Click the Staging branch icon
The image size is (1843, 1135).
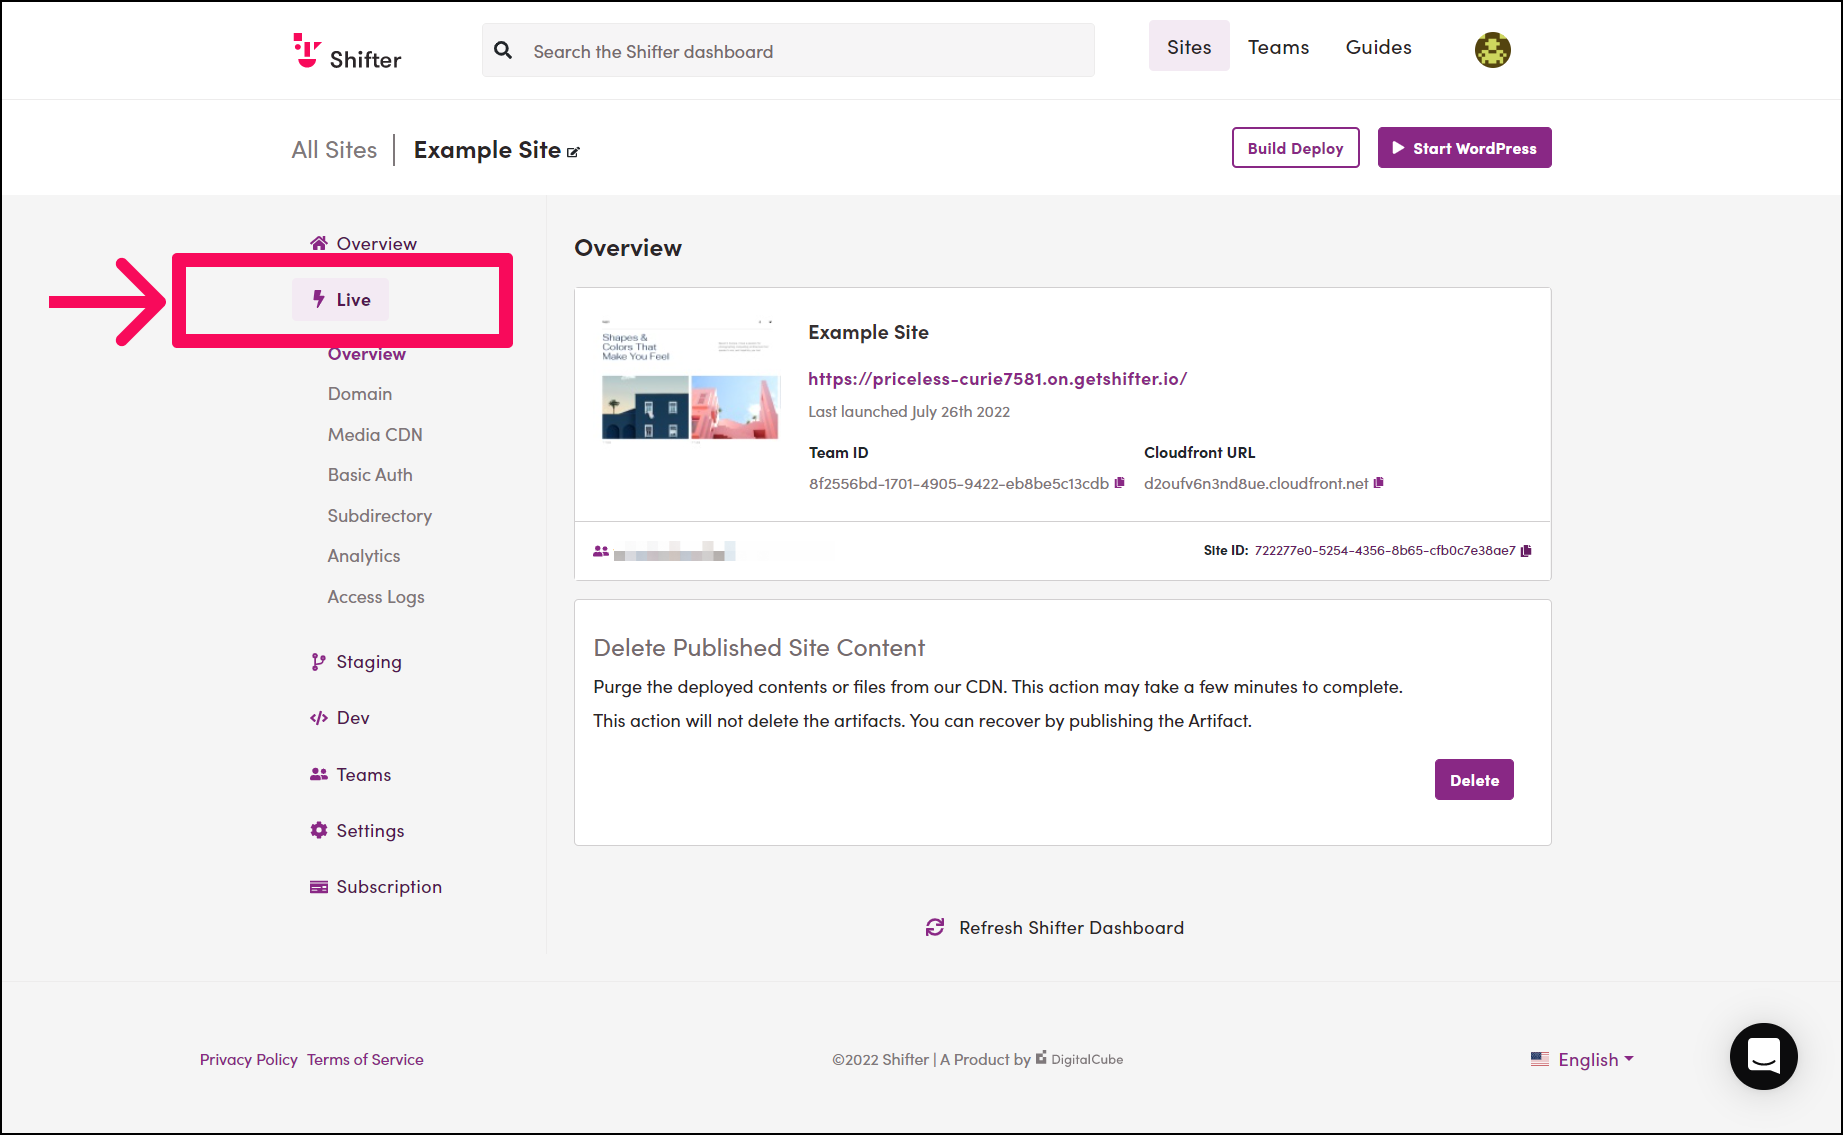tap(318, 662)
